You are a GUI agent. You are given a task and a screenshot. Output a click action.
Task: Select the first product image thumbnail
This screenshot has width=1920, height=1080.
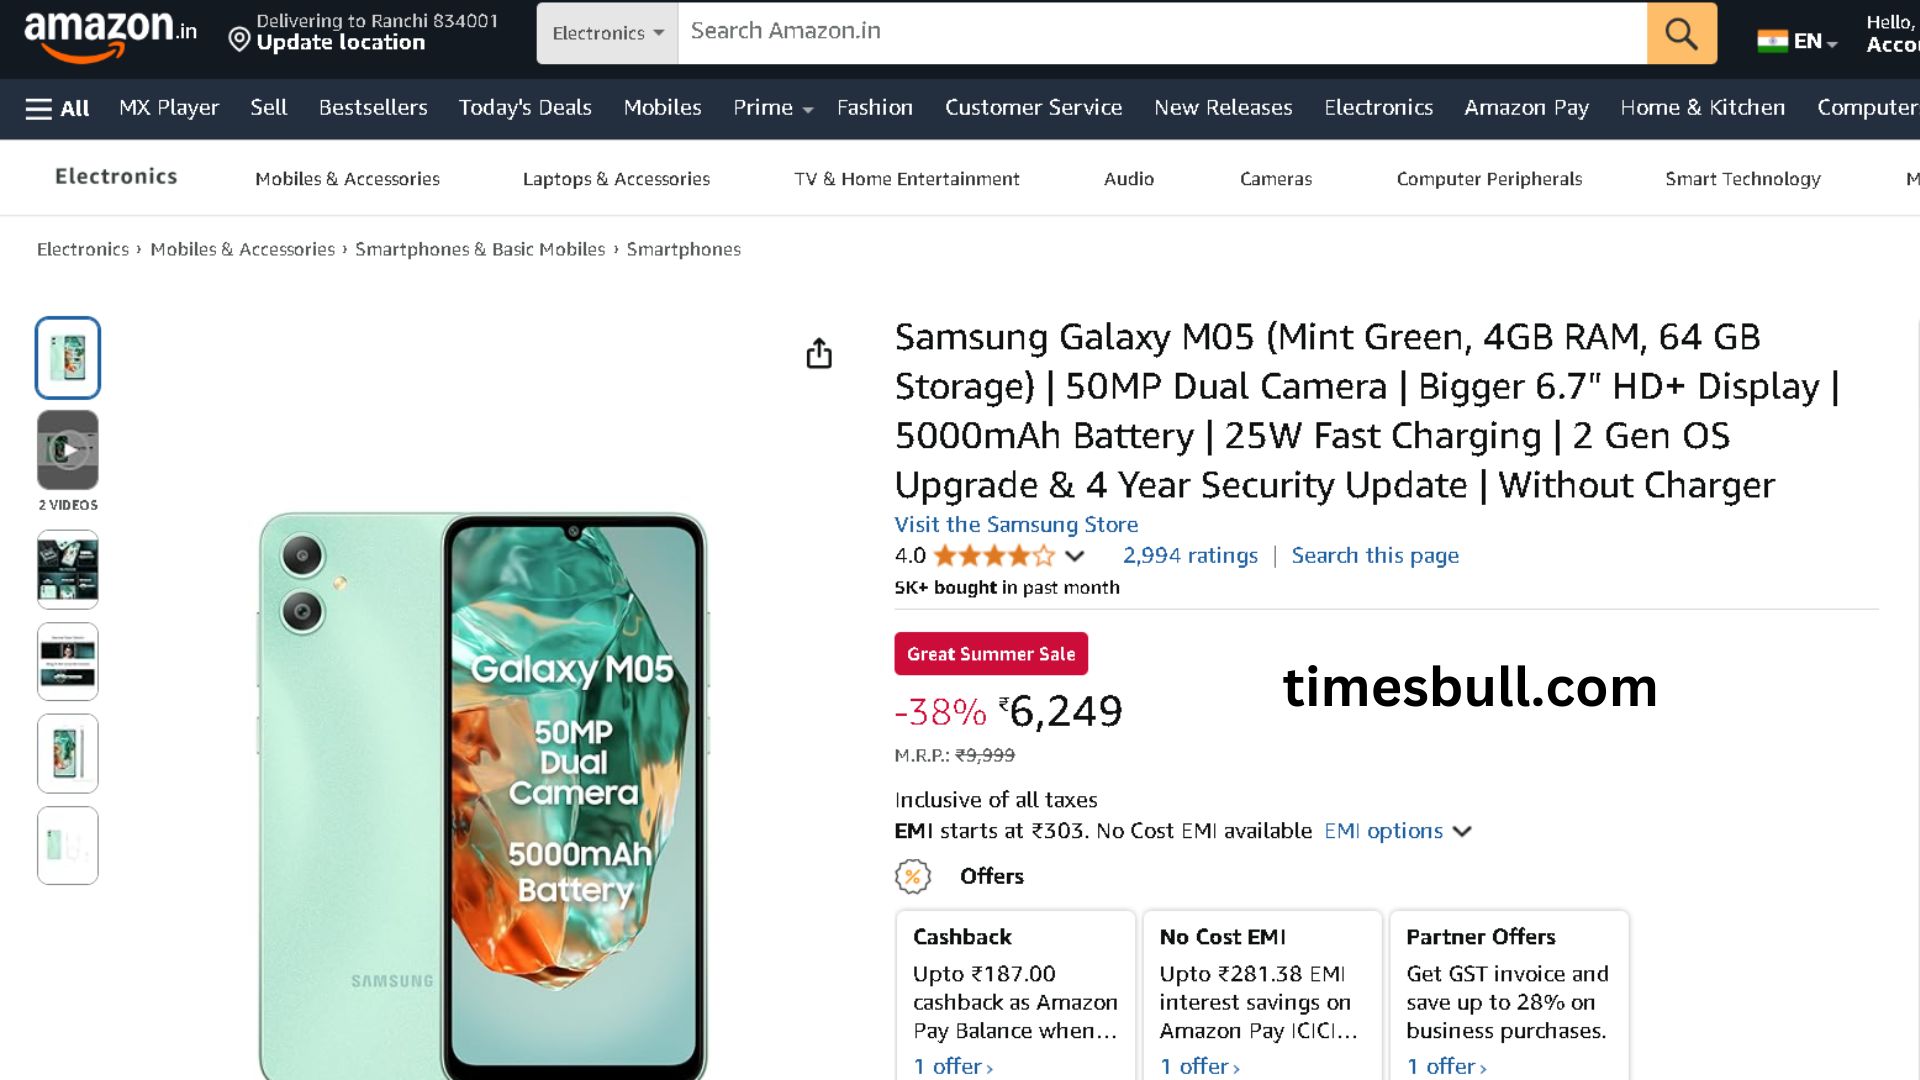(68, 357)
